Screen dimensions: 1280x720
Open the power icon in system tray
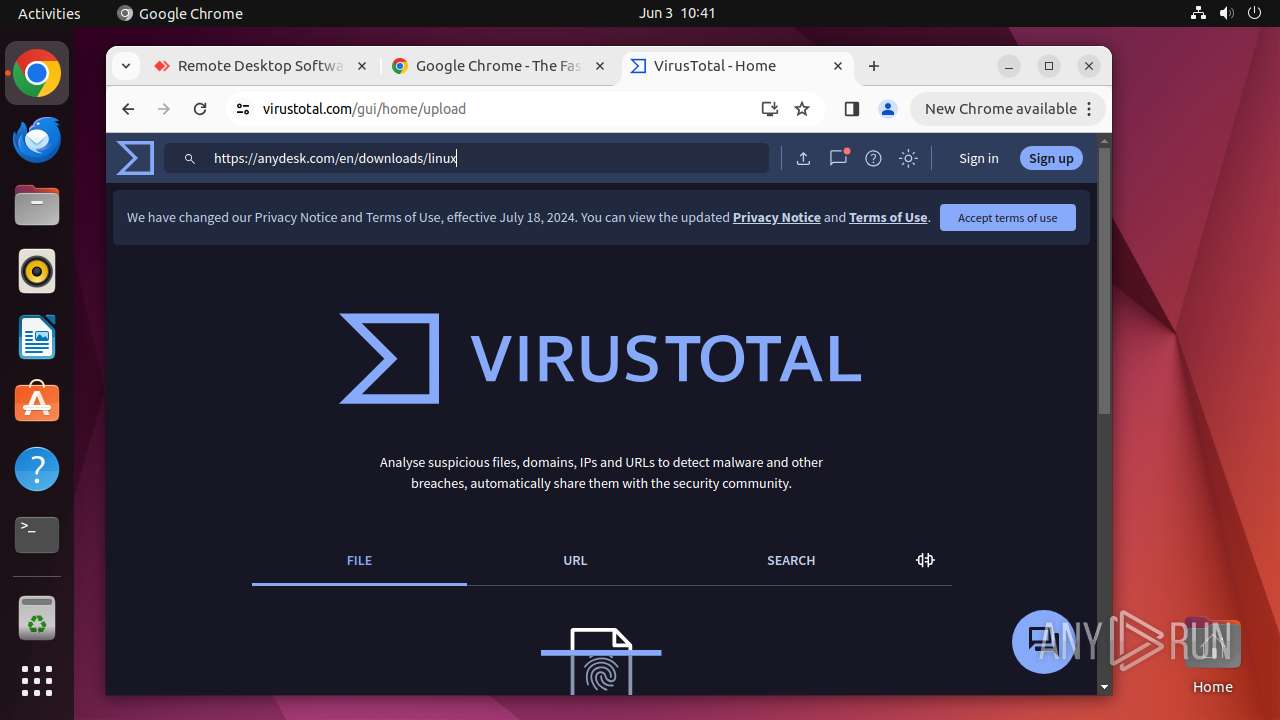1254,13
